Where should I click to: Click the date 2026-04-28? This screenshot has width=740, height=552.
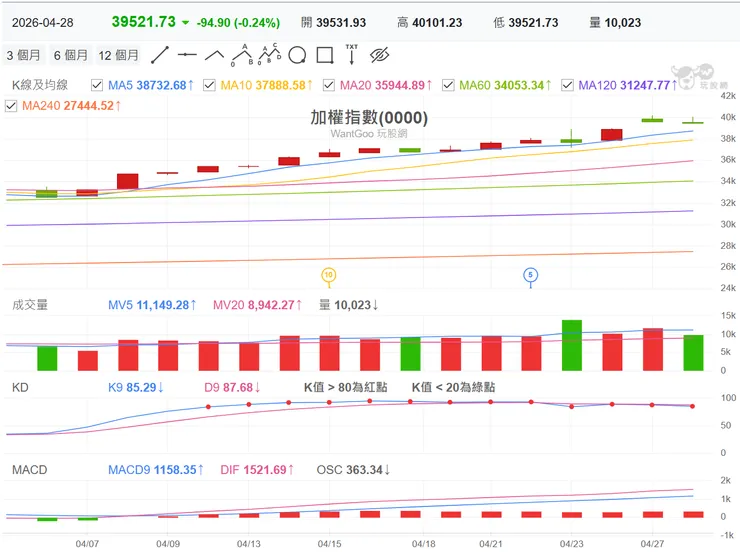[x=42, y=23]
